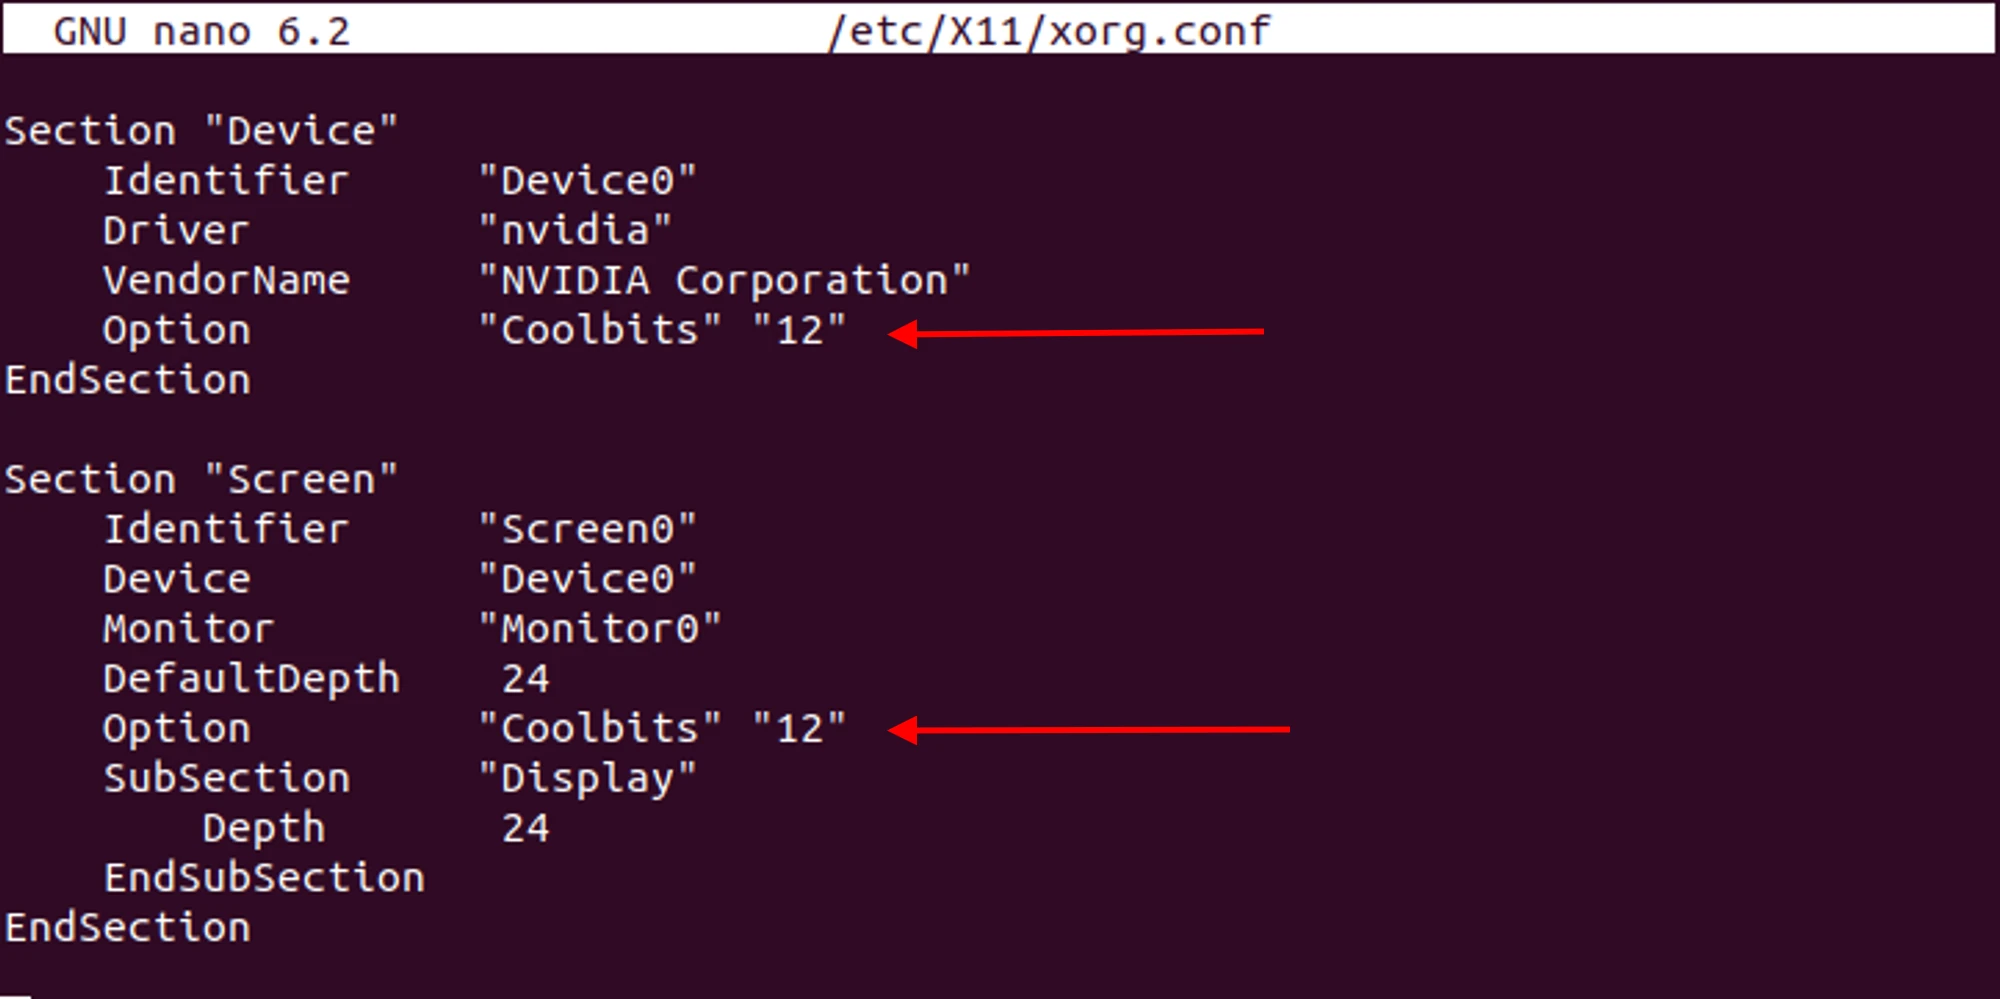Screen dimensions: 2000x999
Task: Click the 24 value beside DefaultDepth
Action: (525, 679)
